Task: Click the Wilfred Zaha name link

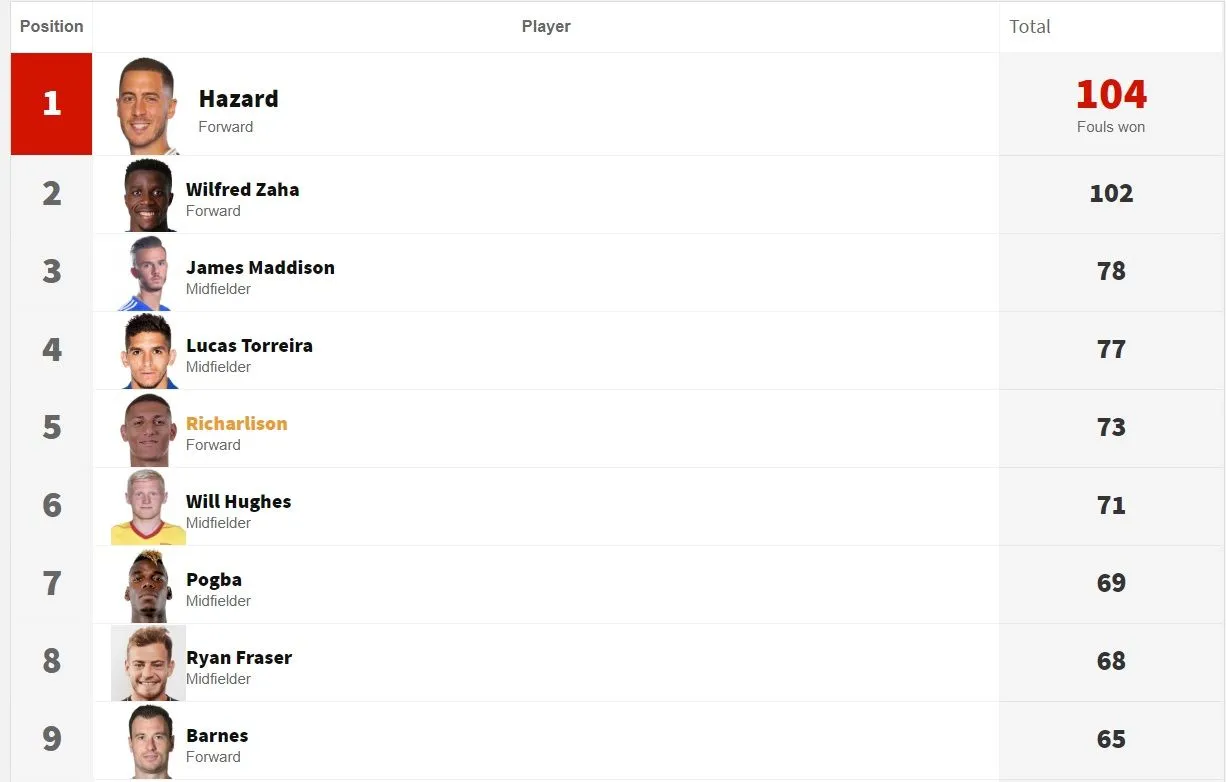Action: coord(242,189)
